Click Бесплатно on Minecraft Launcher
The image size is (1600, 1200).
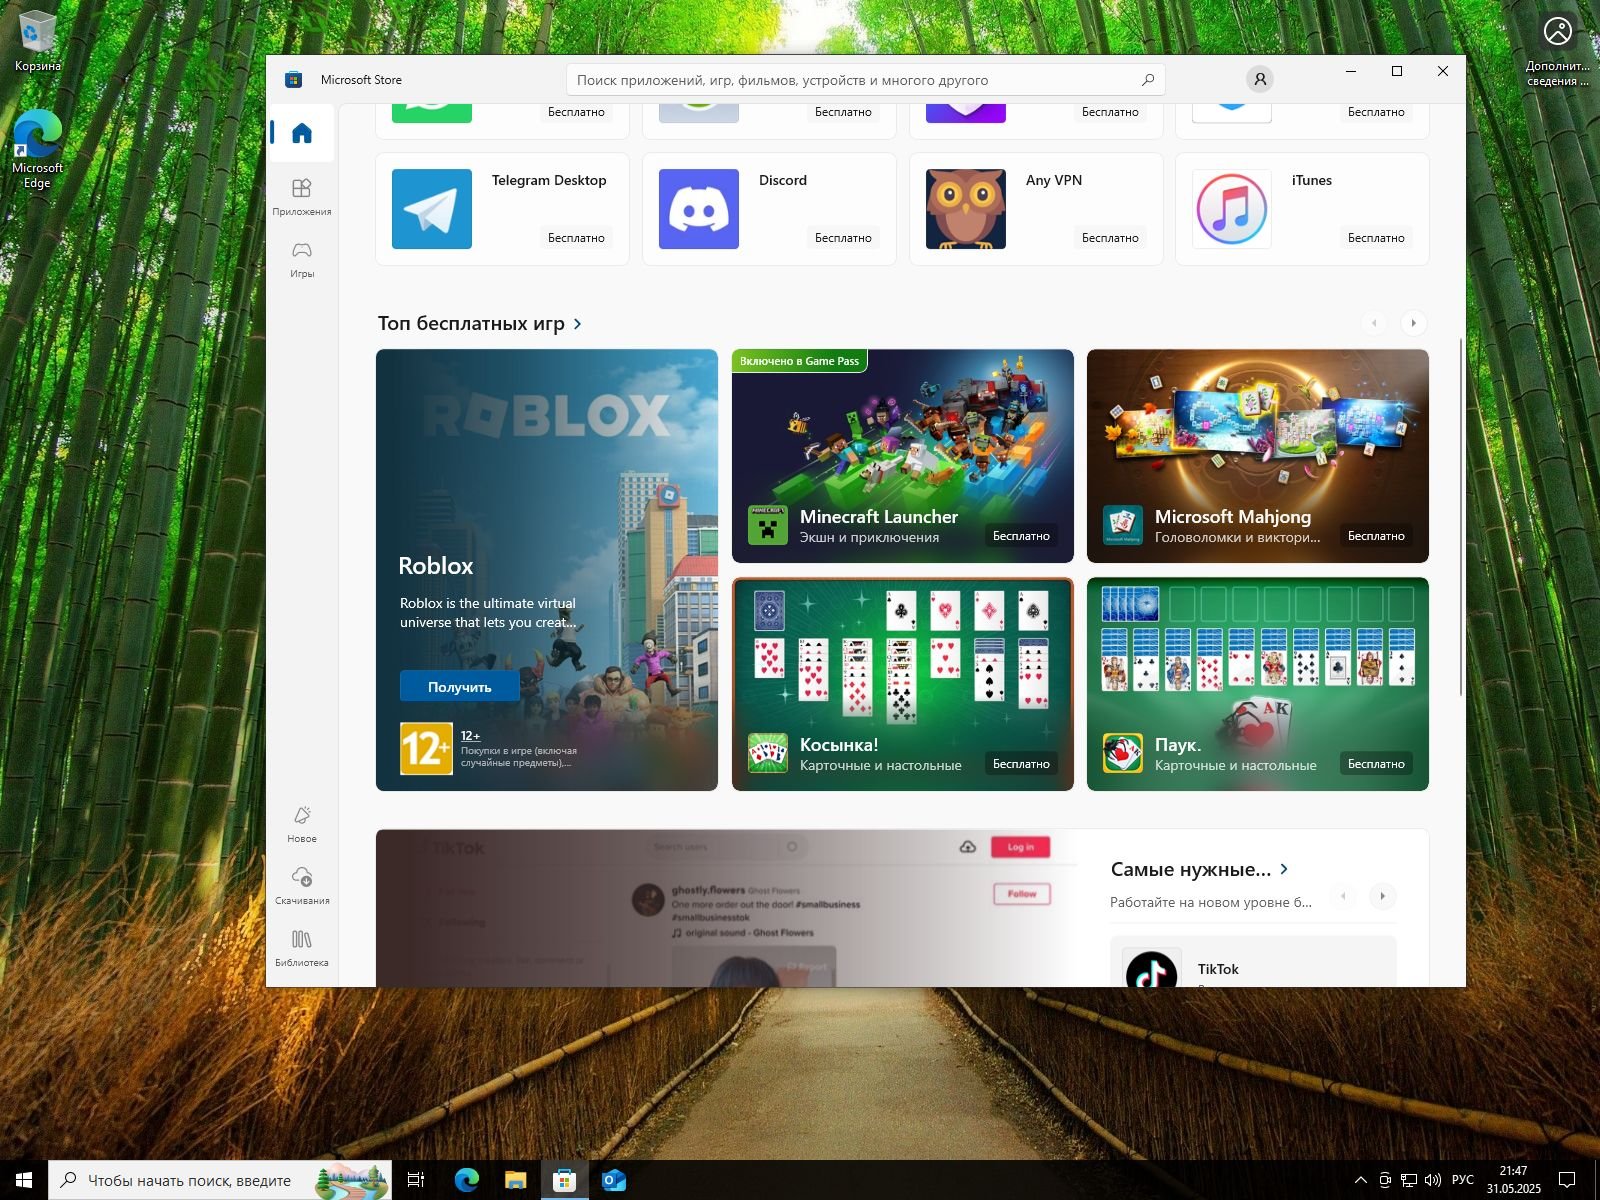point(1021,536)
